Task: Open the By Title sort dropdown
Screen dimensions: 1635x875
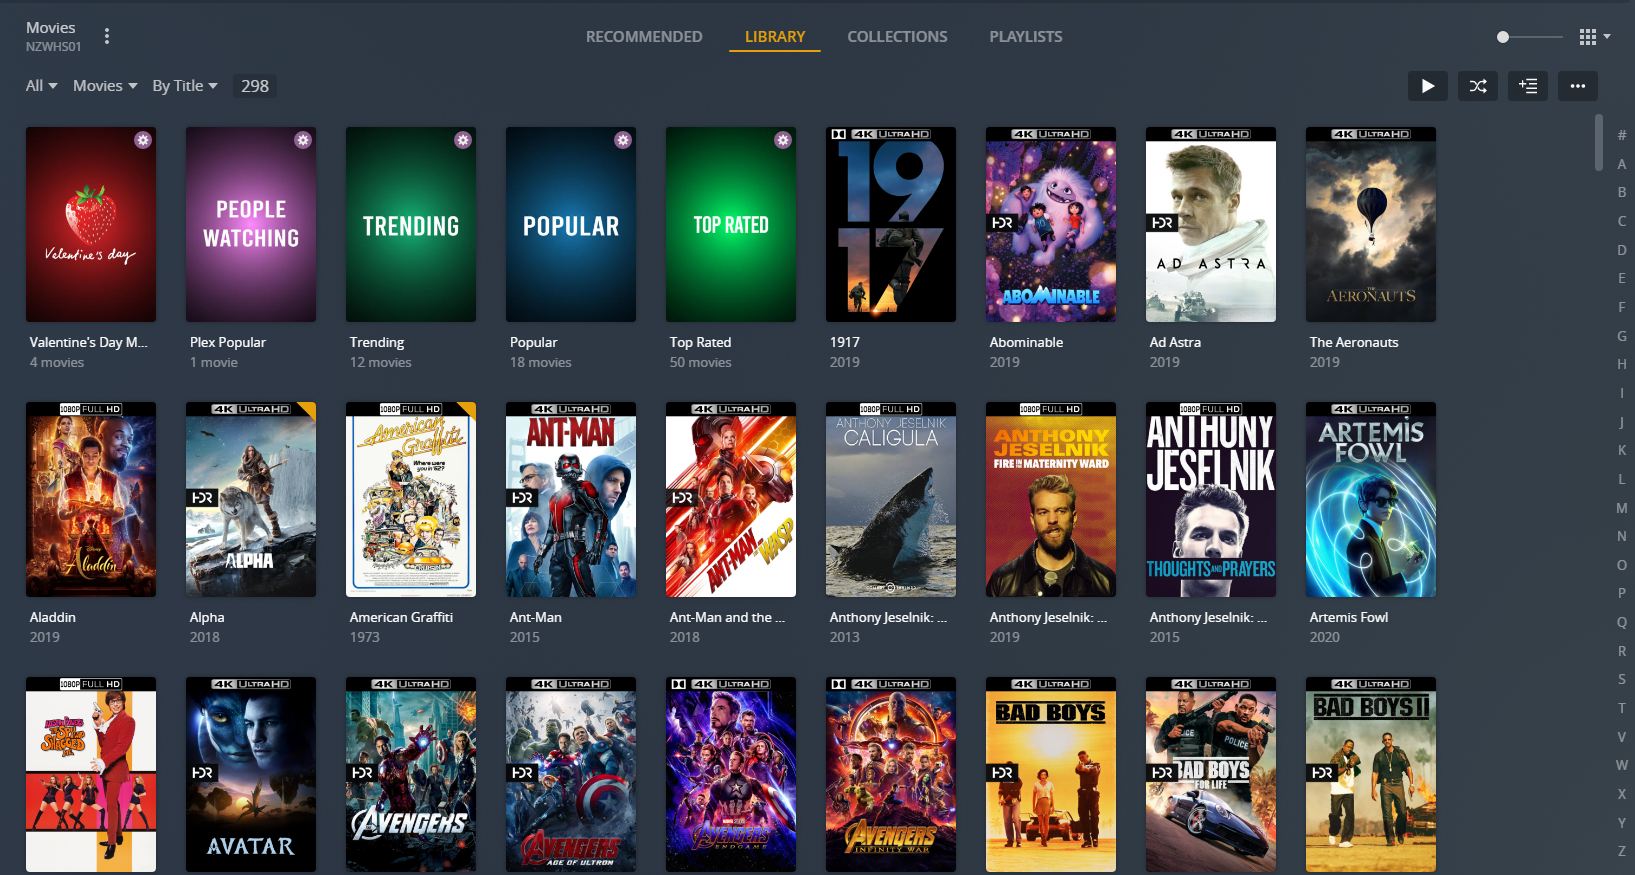Action: [x=184, y=86]
